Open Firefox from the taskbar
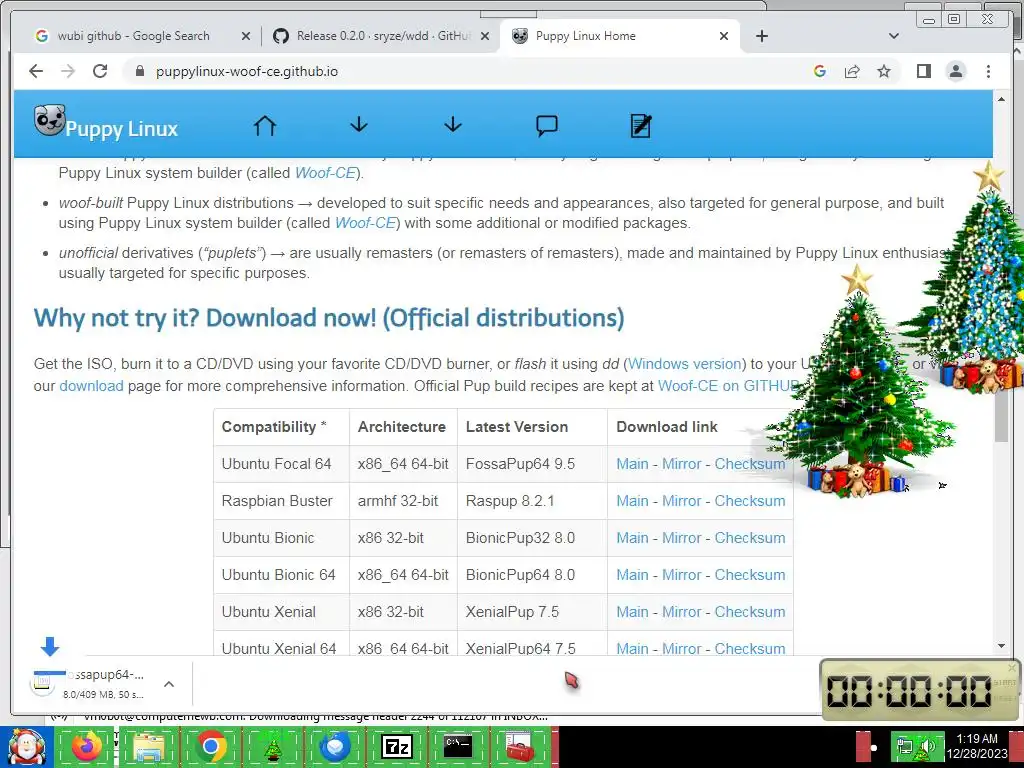 pos(87,746)
